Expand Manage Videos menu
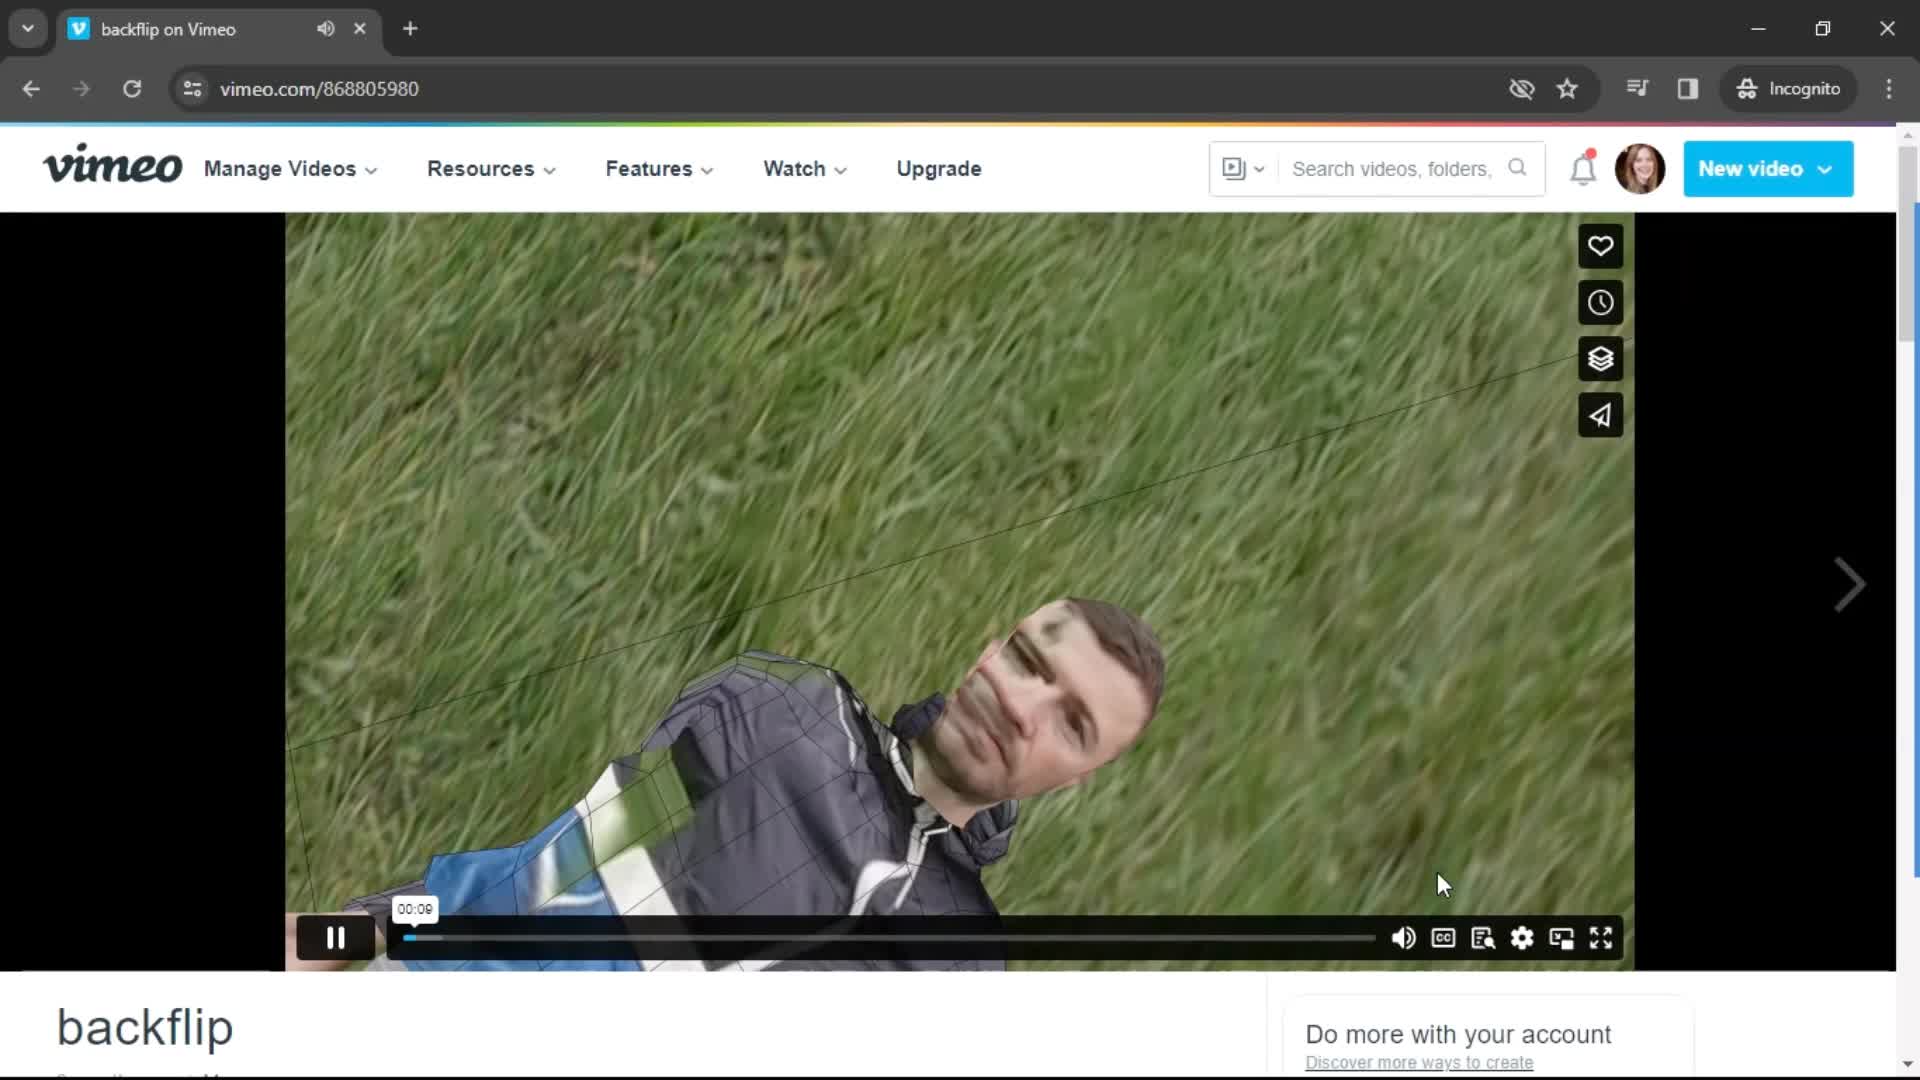1920x1080 pixels. (290, 169)
